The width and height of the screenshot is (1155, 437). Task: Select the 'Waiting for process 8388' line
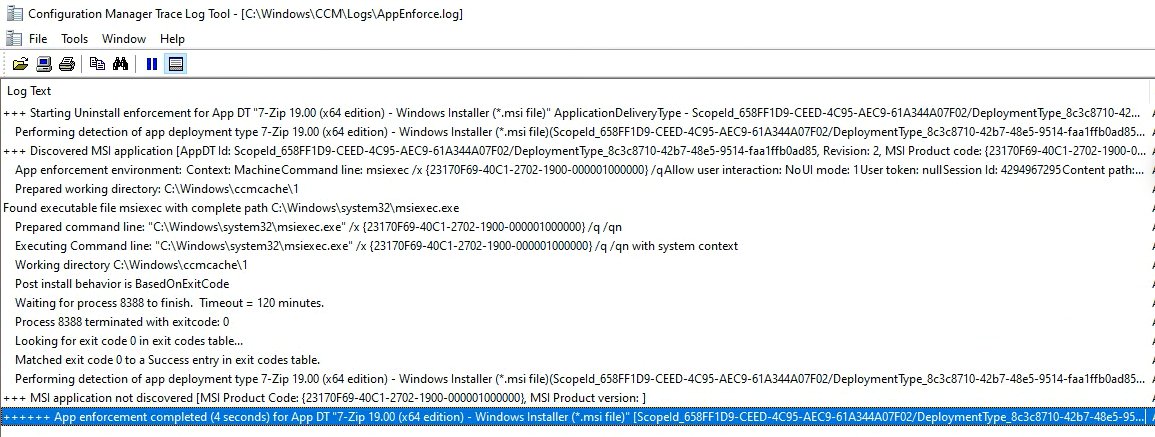(575, 303)
